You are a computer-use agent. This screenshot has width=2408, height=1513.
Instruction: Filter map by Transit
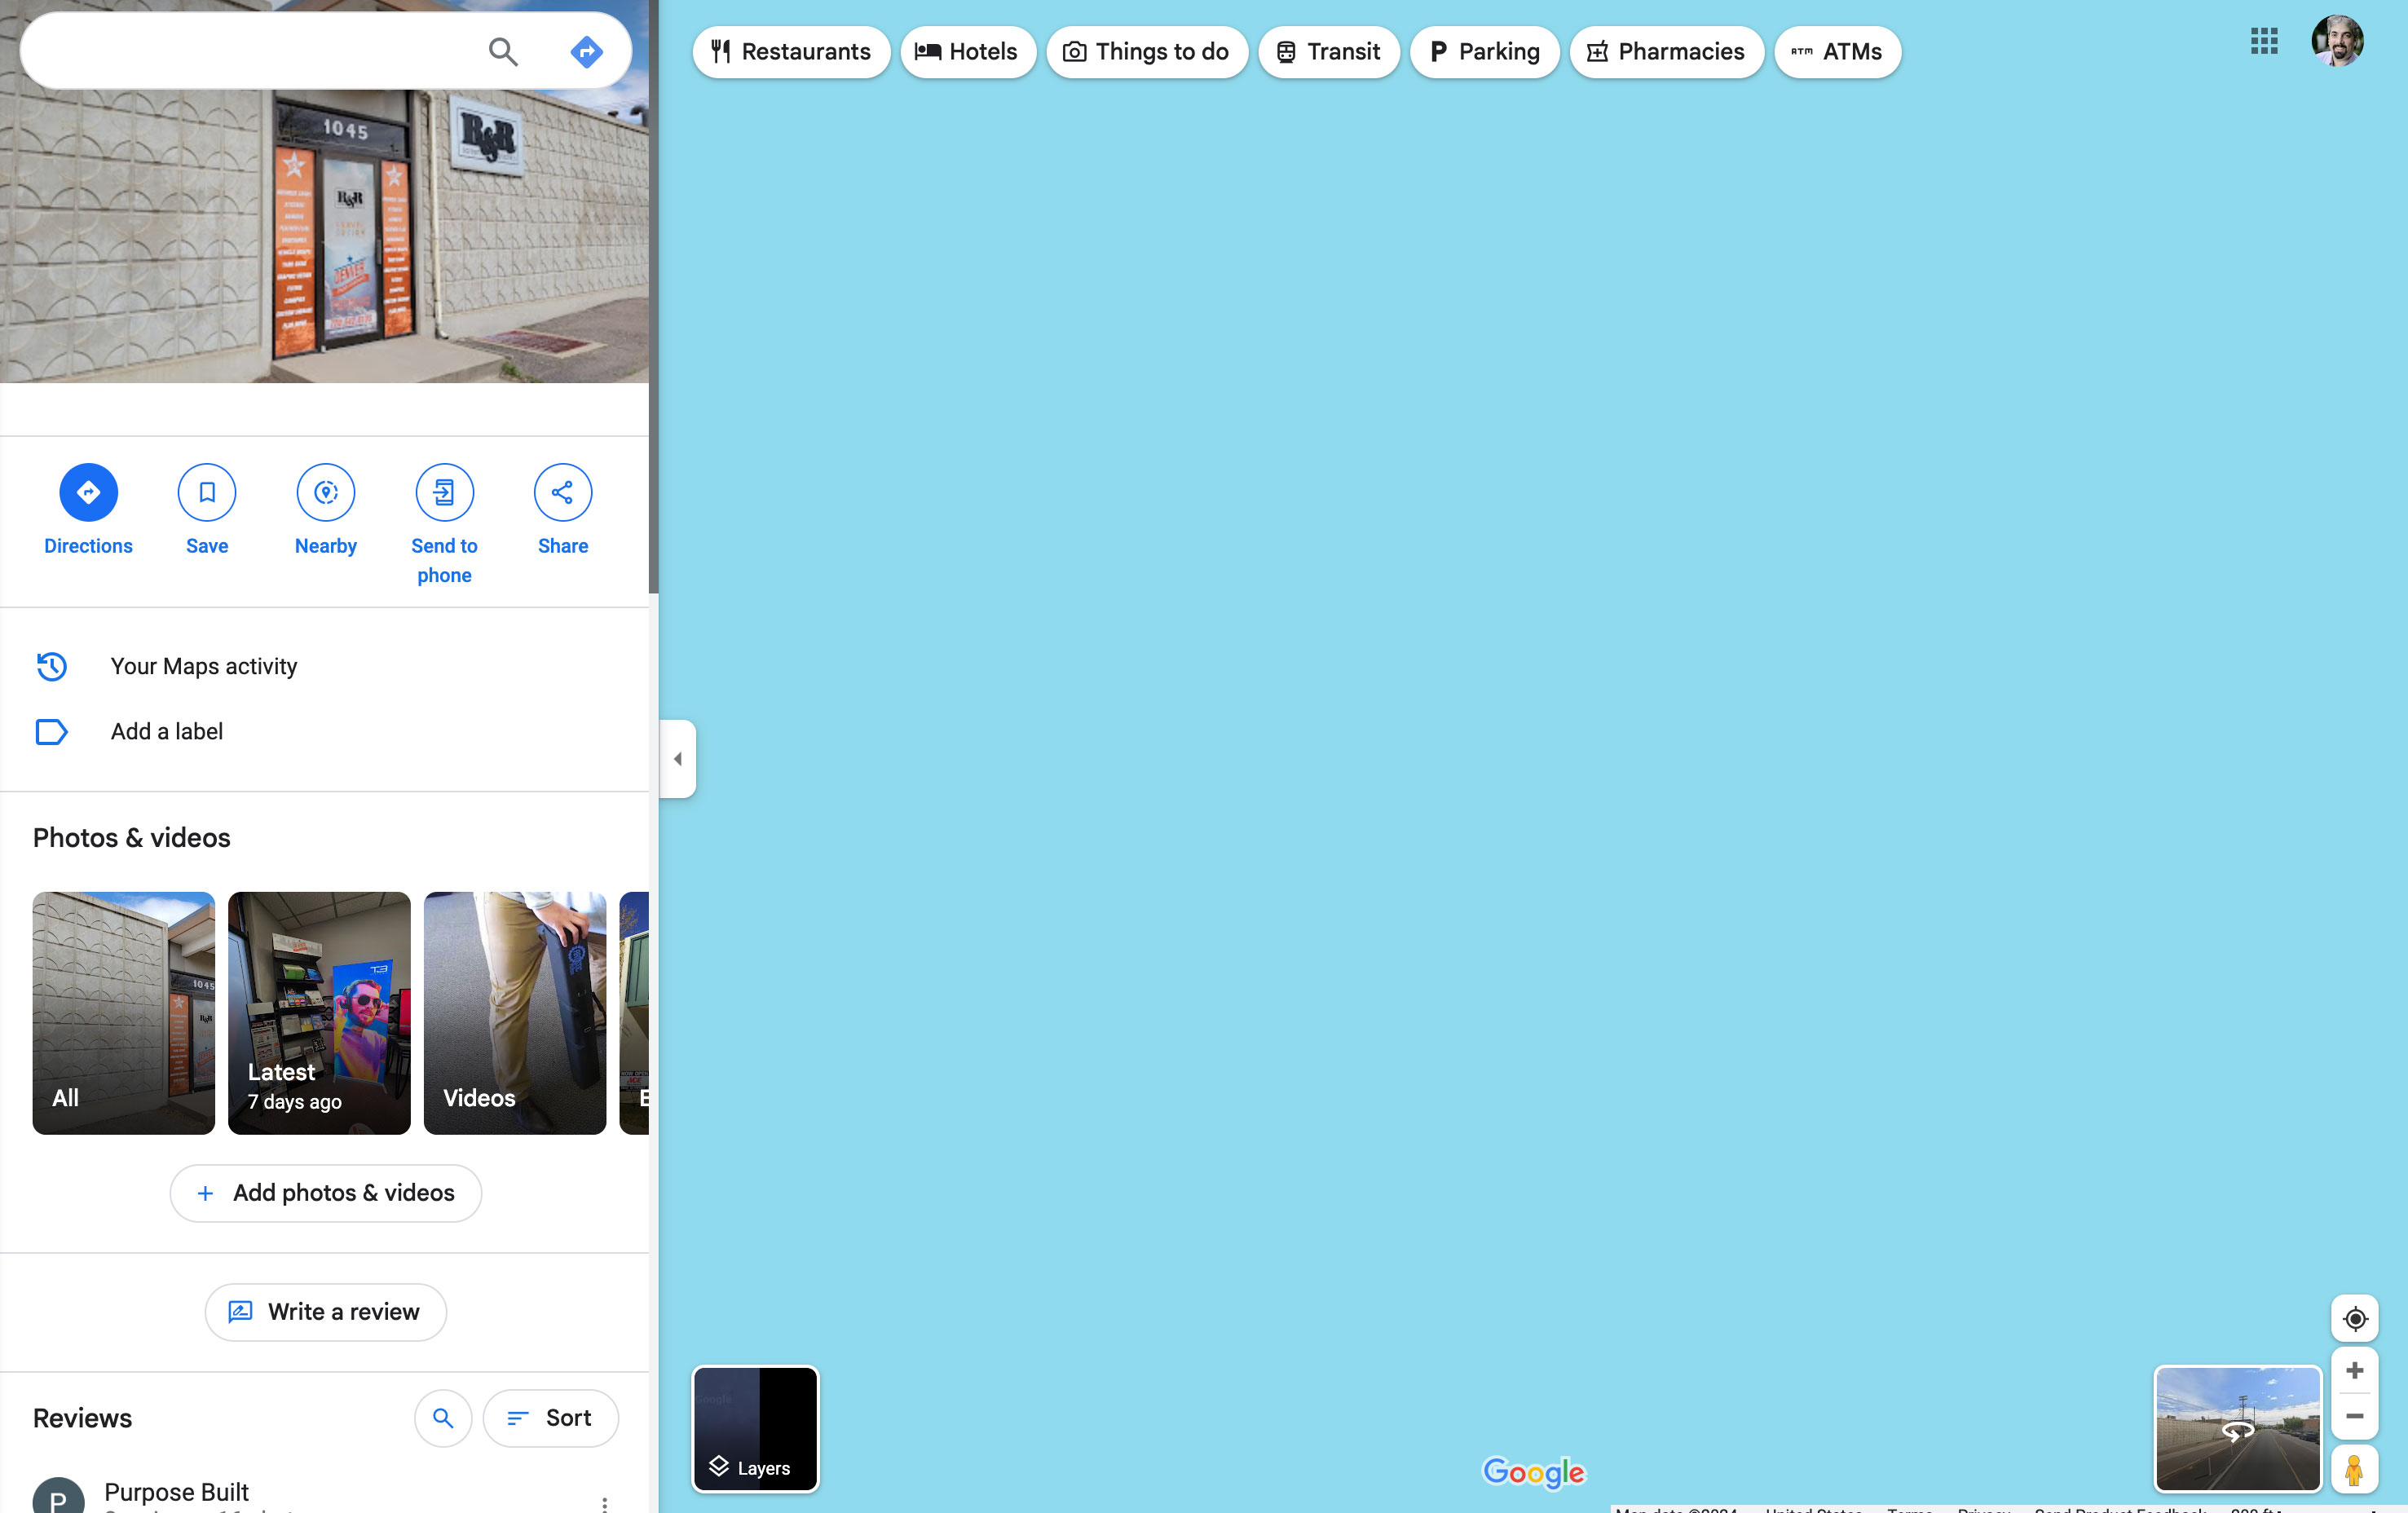pyautogui.click(x=1329, y=52)
